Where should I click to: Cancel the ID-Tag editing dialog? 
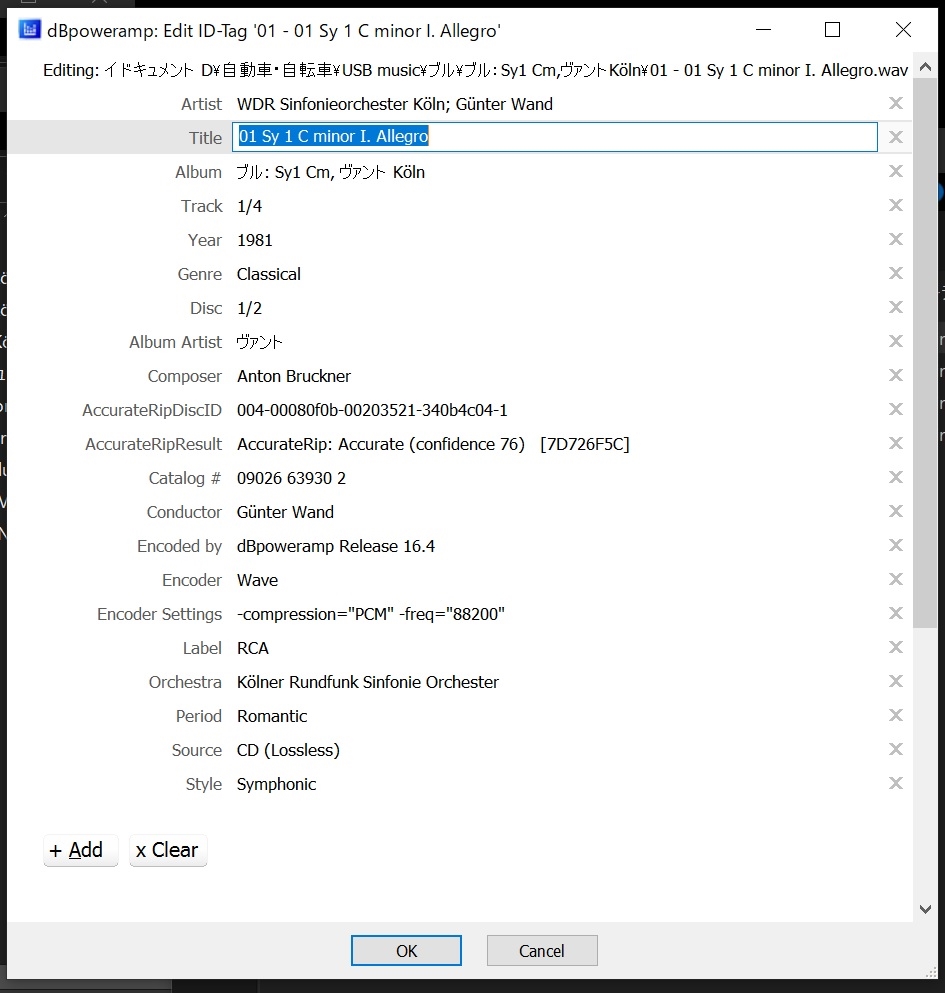tap(542, 951)
